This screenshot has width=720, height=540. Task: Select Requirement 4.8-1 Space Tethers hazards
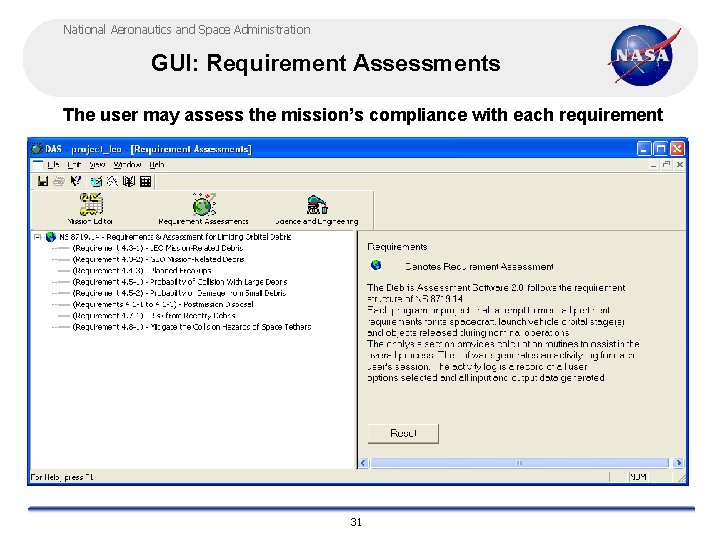point(192,327)
